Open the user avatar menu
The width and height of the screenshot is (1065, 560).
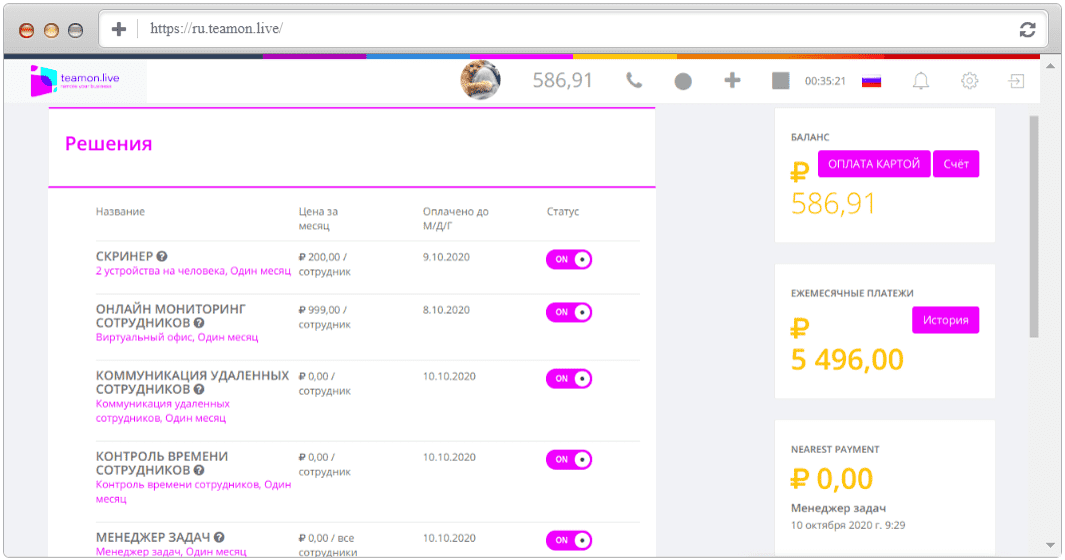tap(480, 80)
